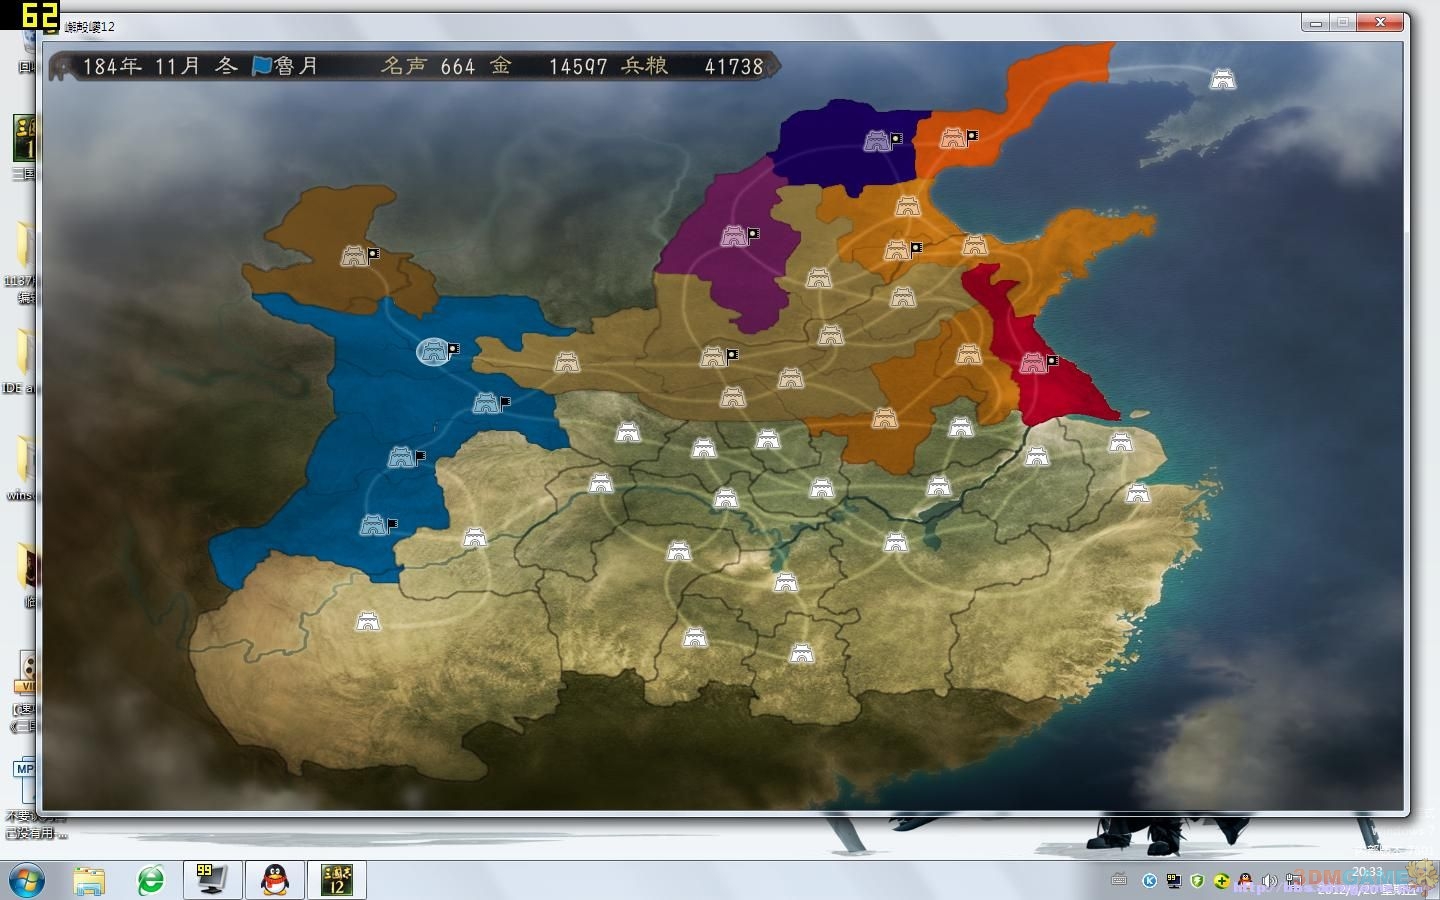Switch to the 99 monitor app on taskbar
Viewport: 1440px width, 900px height.
212,880
